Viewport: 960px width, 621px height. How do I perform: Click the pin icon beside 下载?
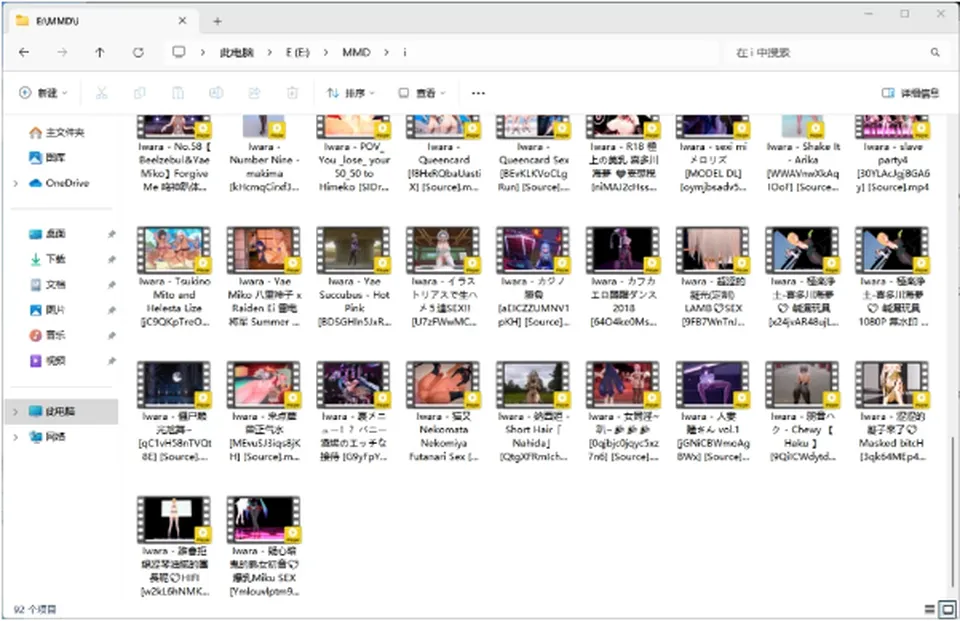(111, 260)
